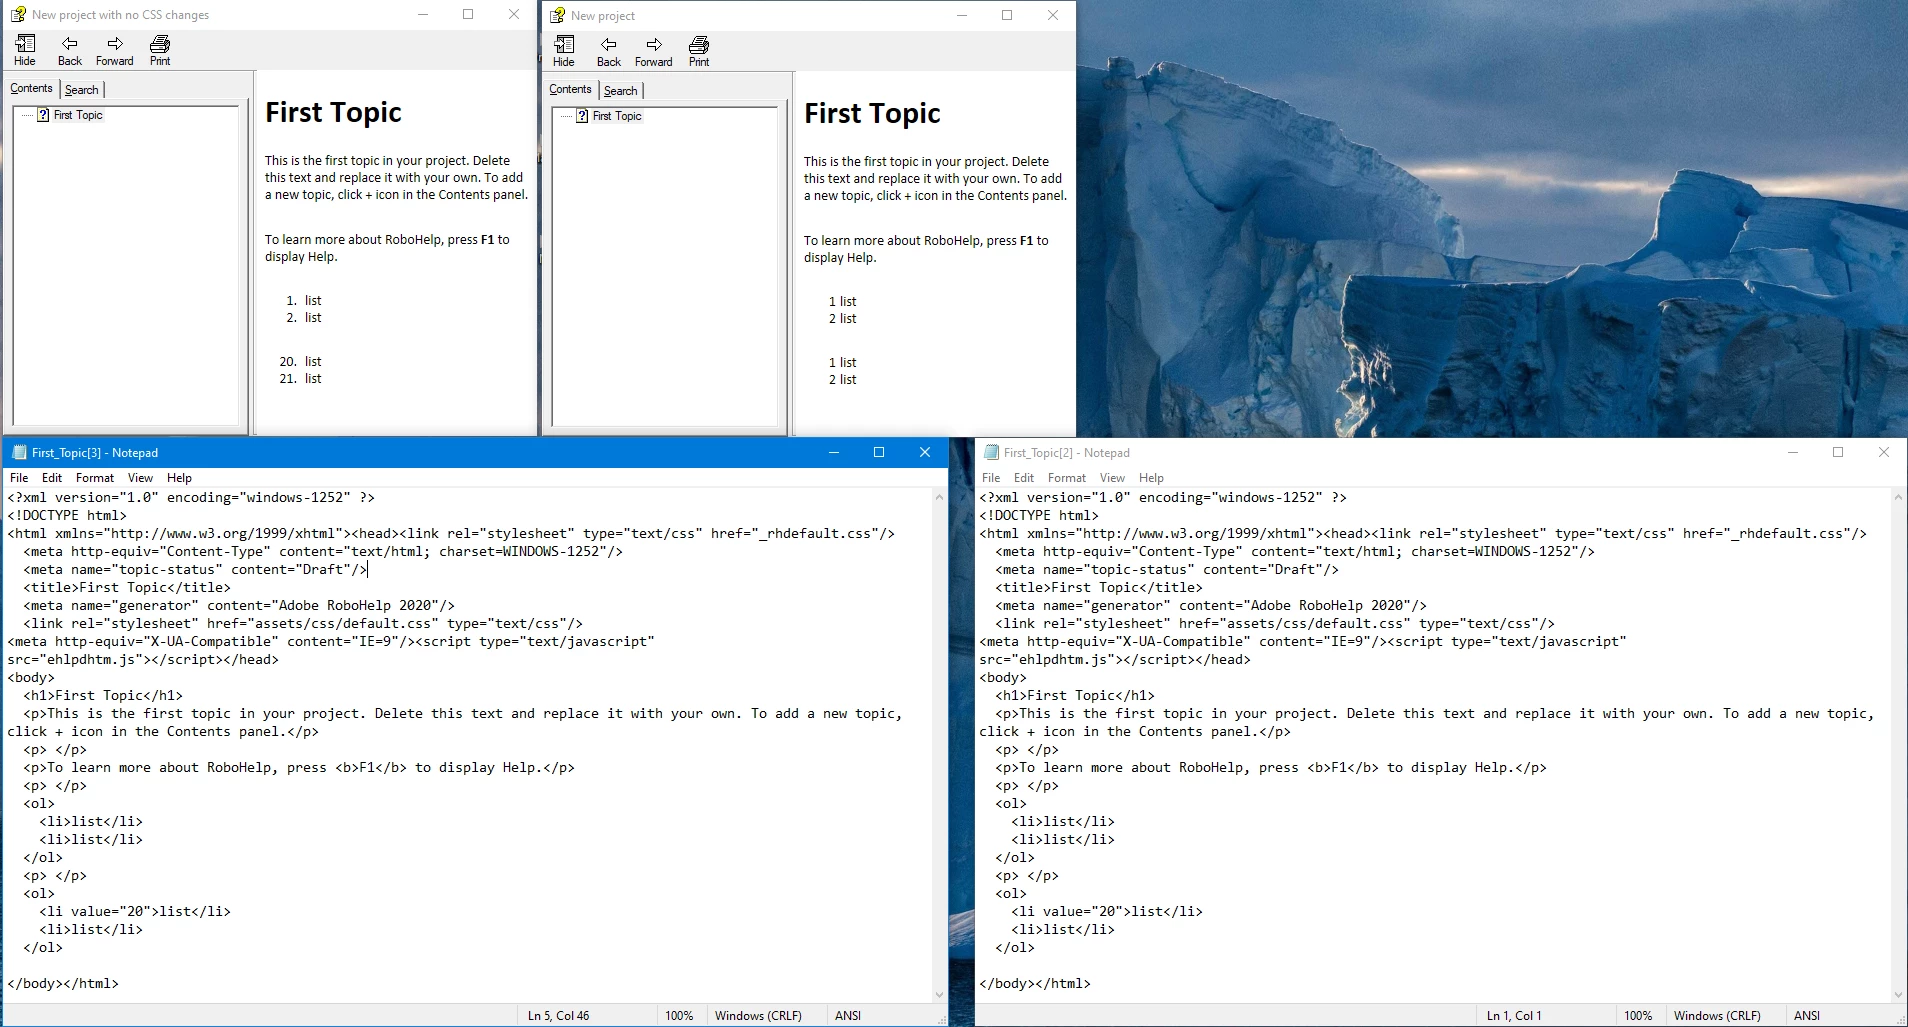Click generator meta line in First_Topic[3] Notepad
This screenshot has width=1908, height=1027.
pos(239,605)
